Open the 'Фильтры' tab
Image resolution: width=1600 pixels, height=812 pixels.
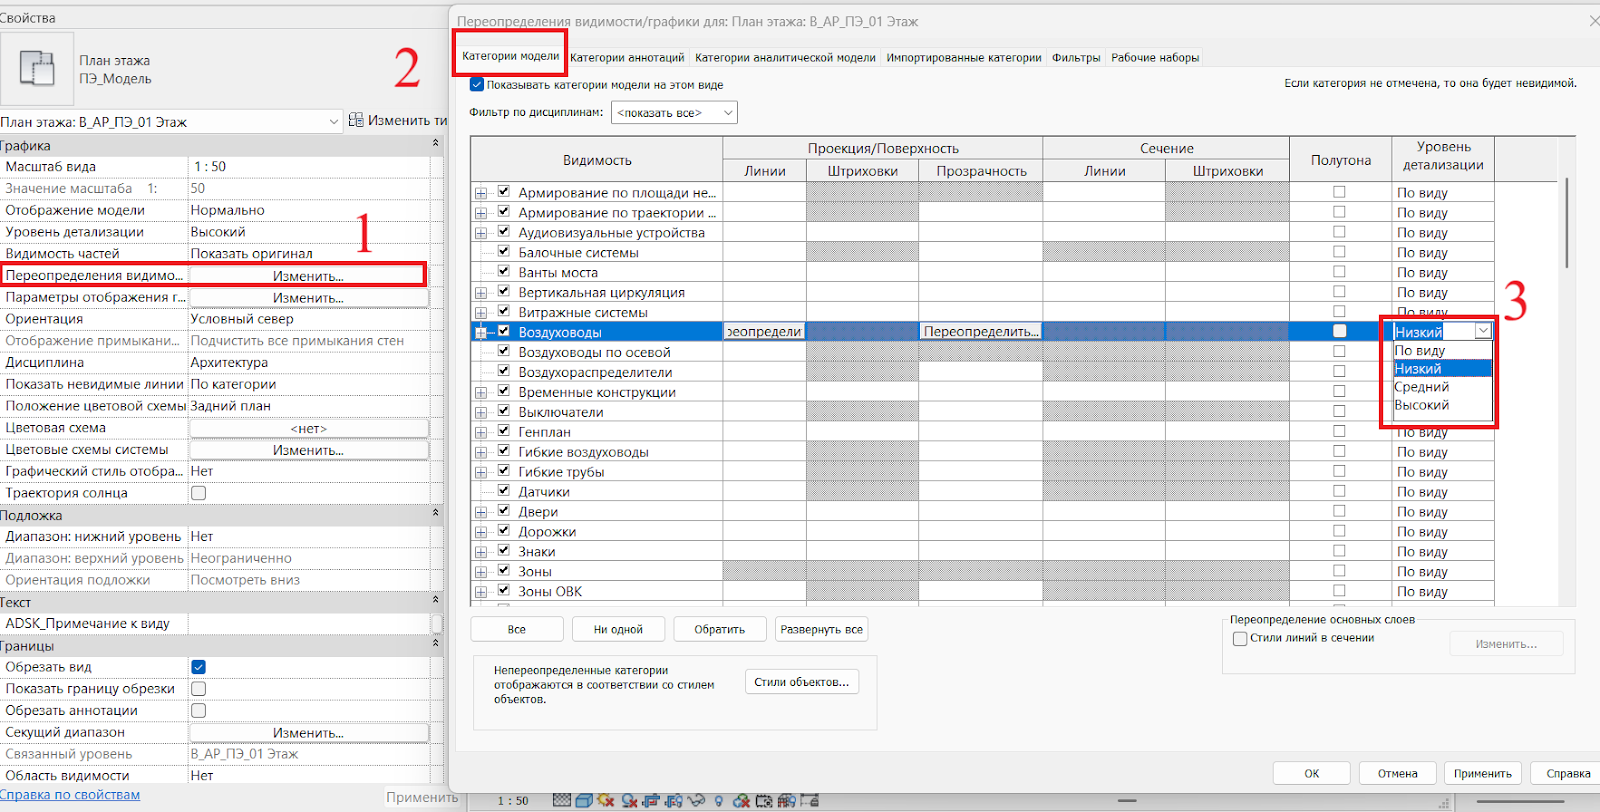pyautogui.click(x=1076, y=58)
